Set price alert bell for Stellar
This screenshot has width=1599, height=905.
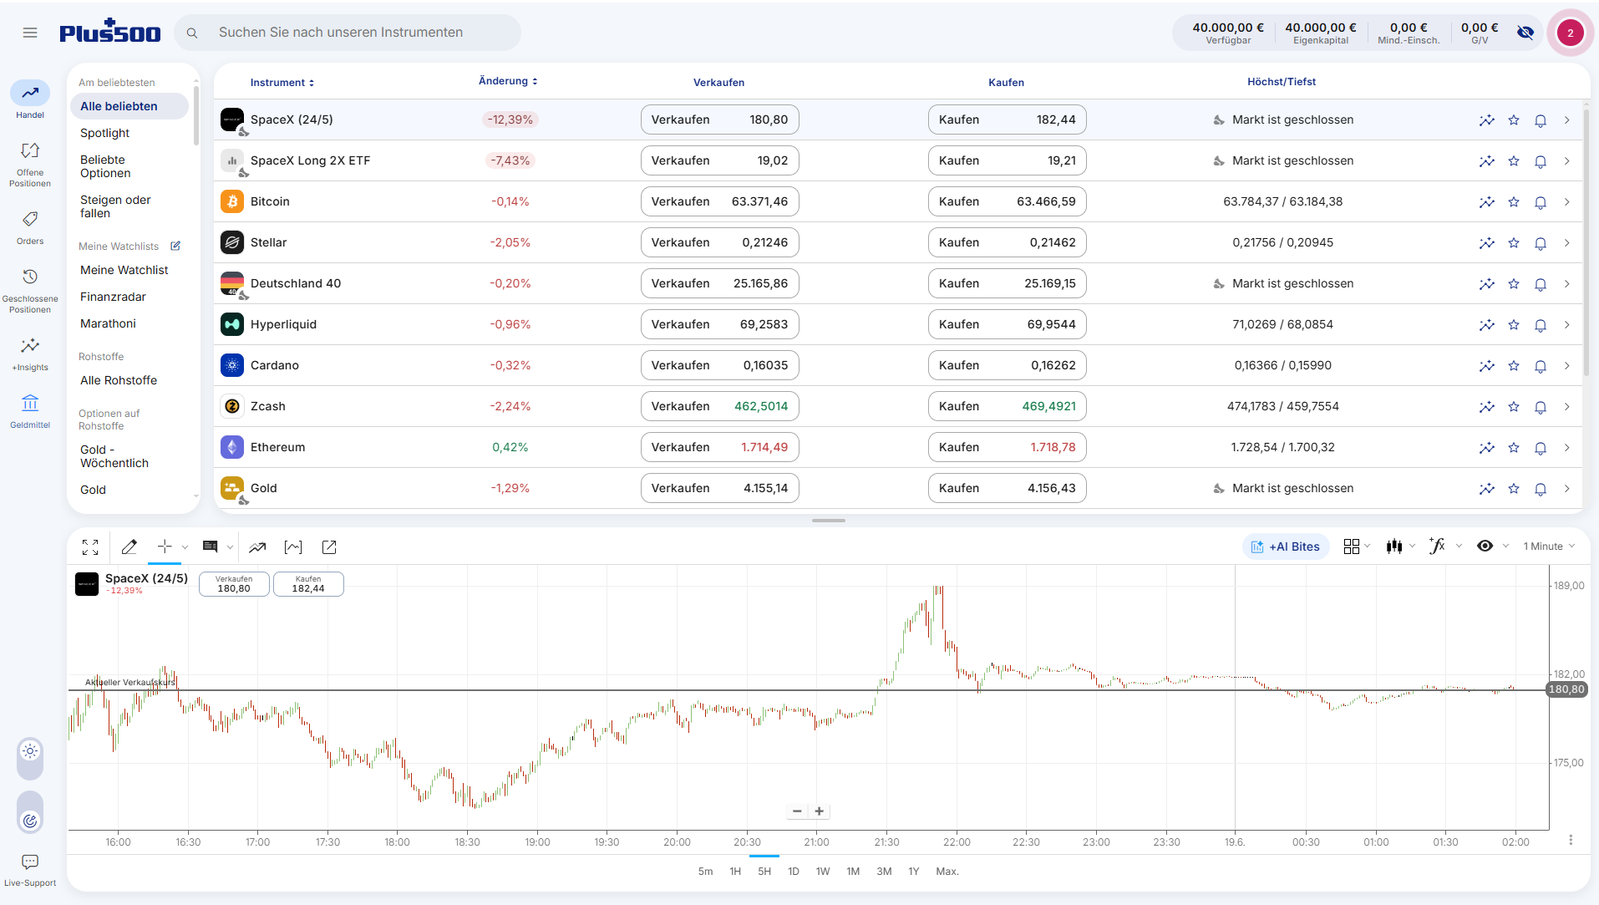1540,243
